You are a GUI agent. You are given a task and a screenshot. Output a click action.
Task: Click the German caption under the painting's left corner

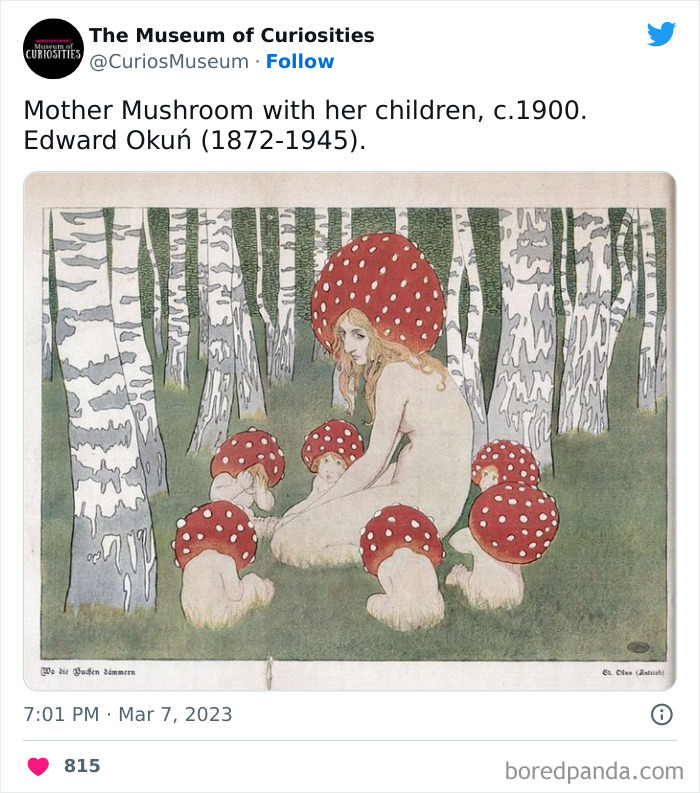[90, 671]
